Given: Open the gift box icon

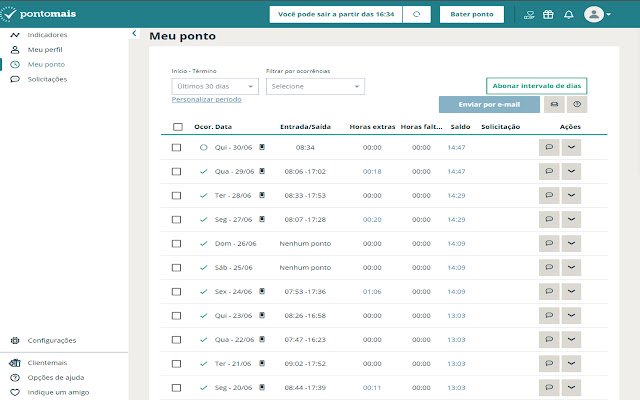Looking at the screenshot, I should (548, 15).
